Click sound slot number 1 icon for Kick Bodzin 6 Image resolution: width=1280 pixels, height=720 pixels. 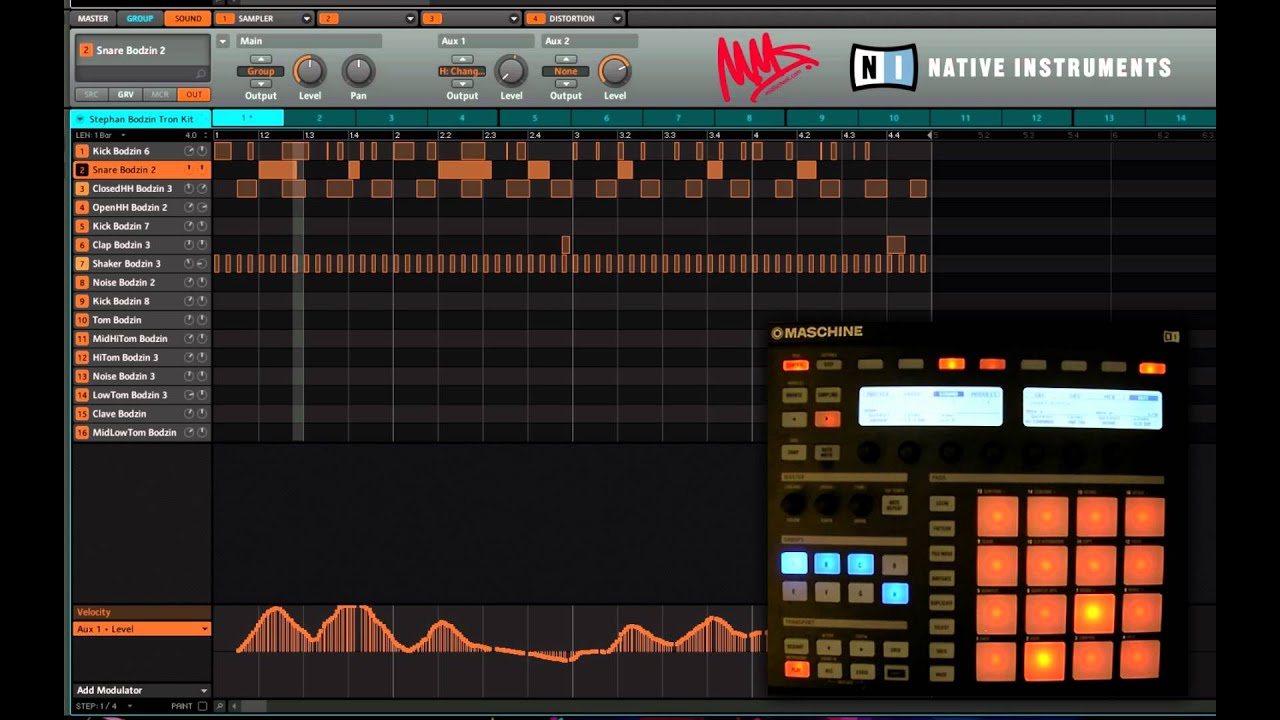pyautogui.click(x=82, y=151)
